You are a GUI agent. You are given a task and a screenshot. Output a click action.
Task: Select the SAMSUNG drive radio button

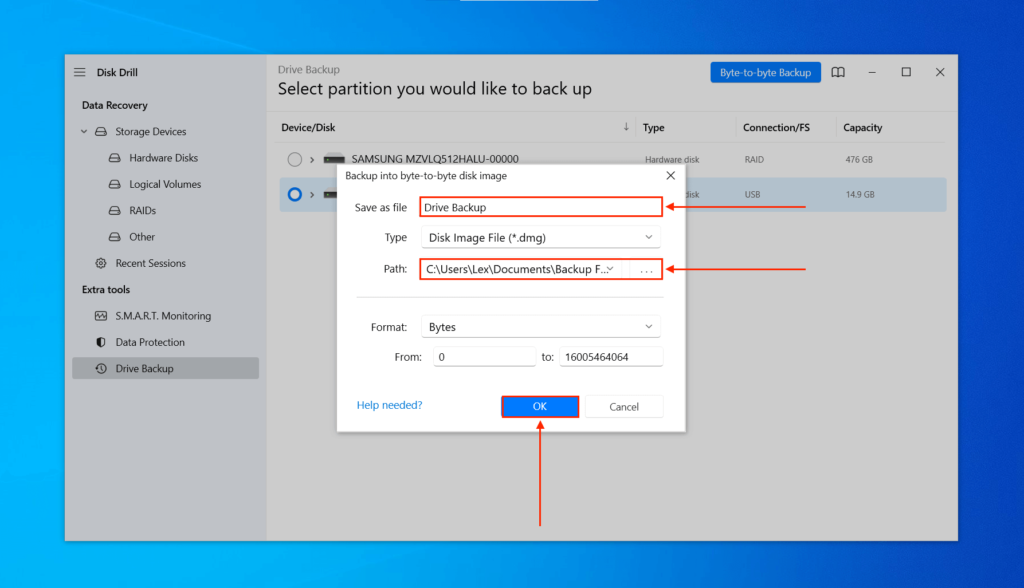tap(295, 158)
